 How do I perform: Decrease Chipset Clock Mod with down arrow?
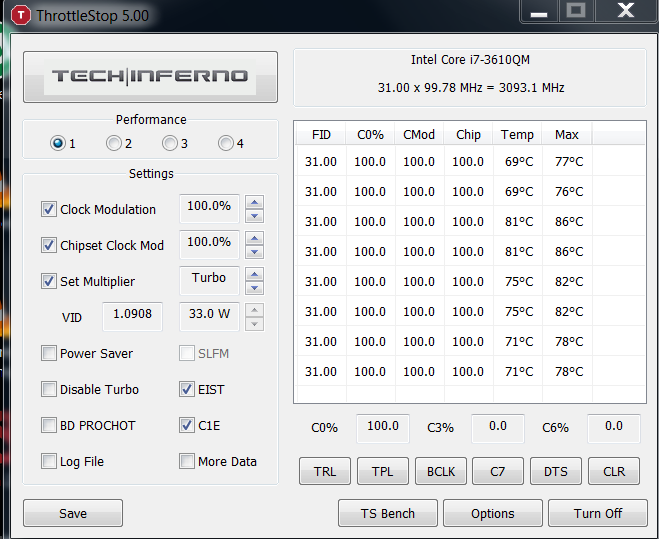point(254,252)
